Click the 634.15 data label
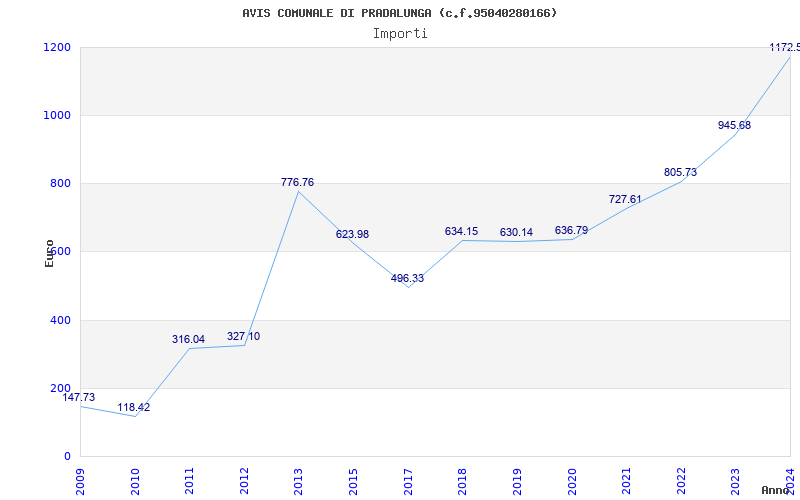 [x=461, y=231]
